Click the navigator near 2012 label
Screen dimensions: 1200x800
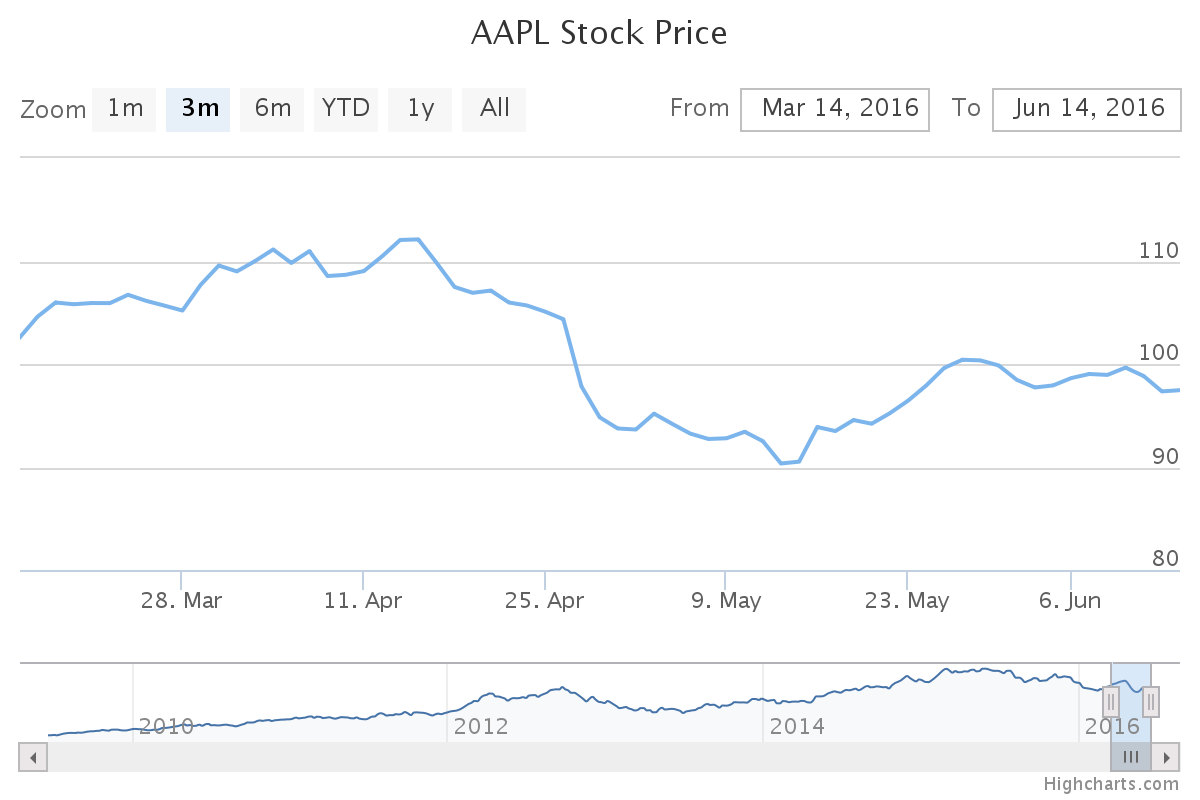pos(481,725)
